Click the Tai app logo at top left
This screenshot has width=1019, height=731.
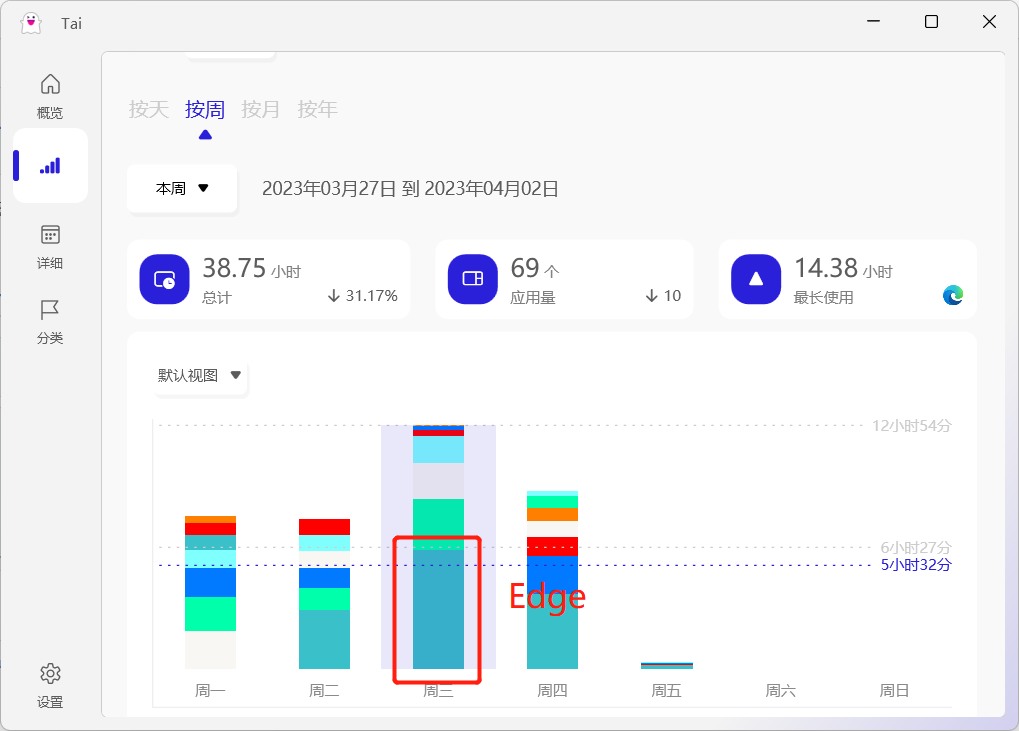(30, 22)
